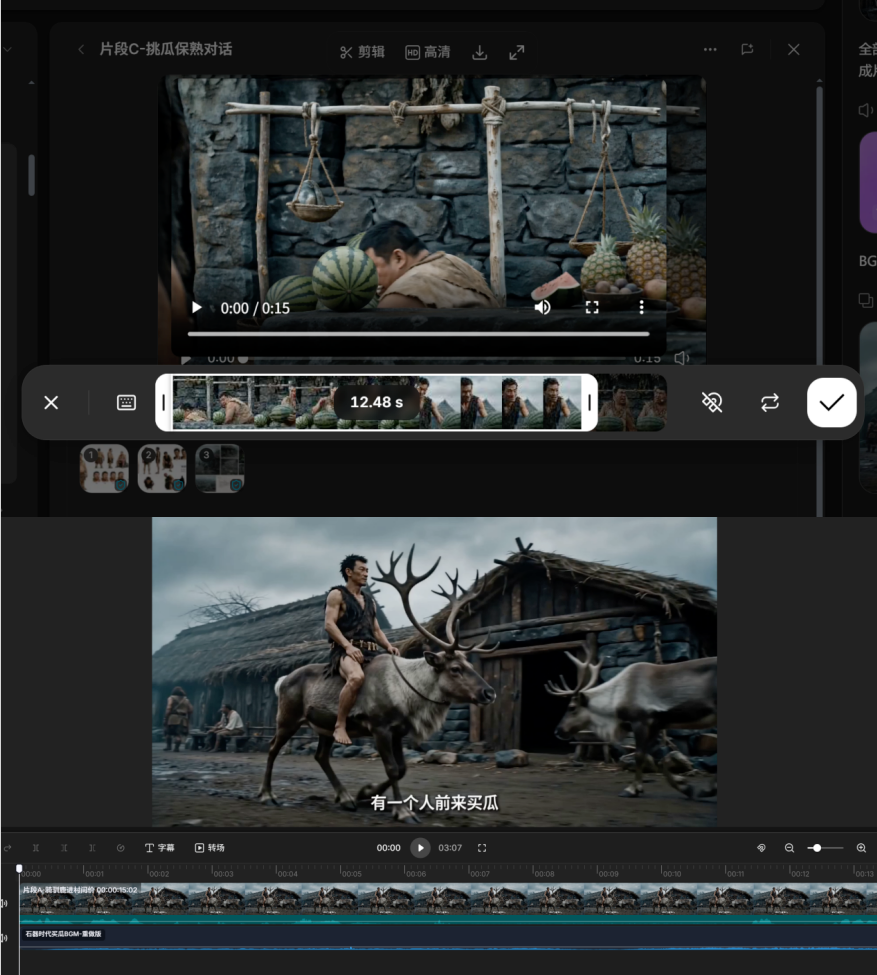Zoom in the timeline with the plus magnifier
This screenshot has width=877, height=975.
(861, 848)
